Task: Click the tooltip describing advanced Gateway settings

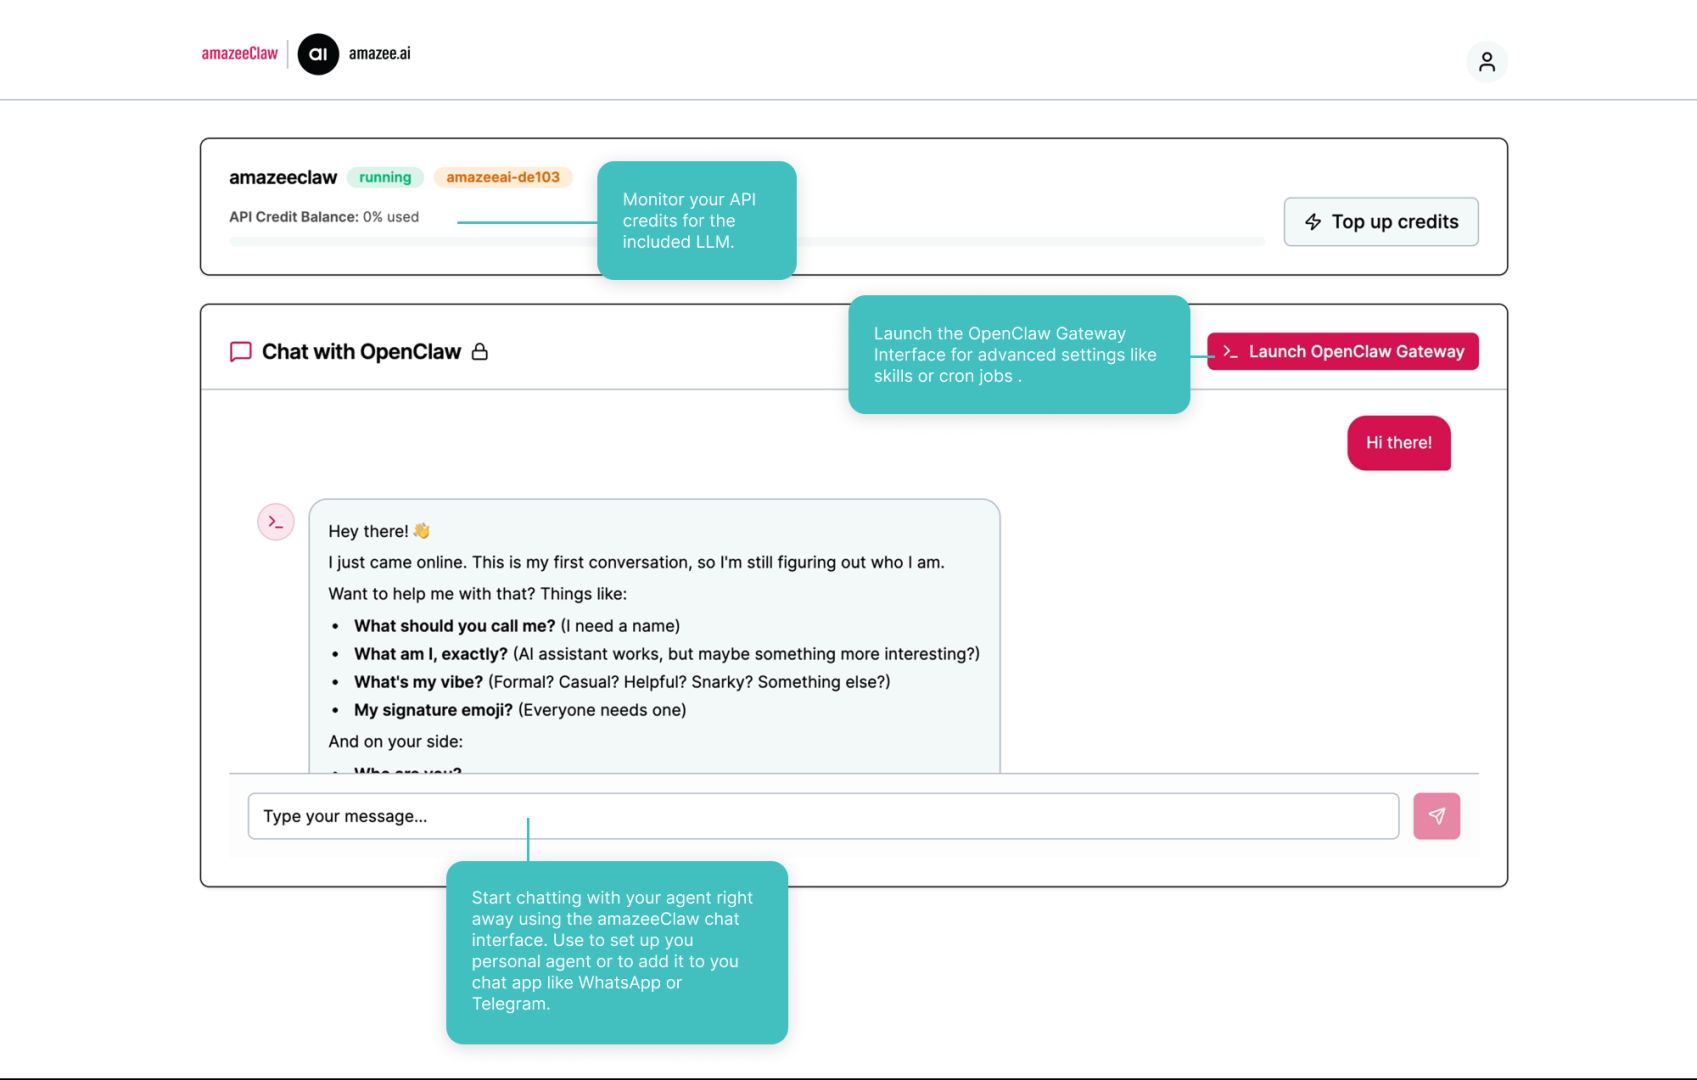Action: (1018, 354)
